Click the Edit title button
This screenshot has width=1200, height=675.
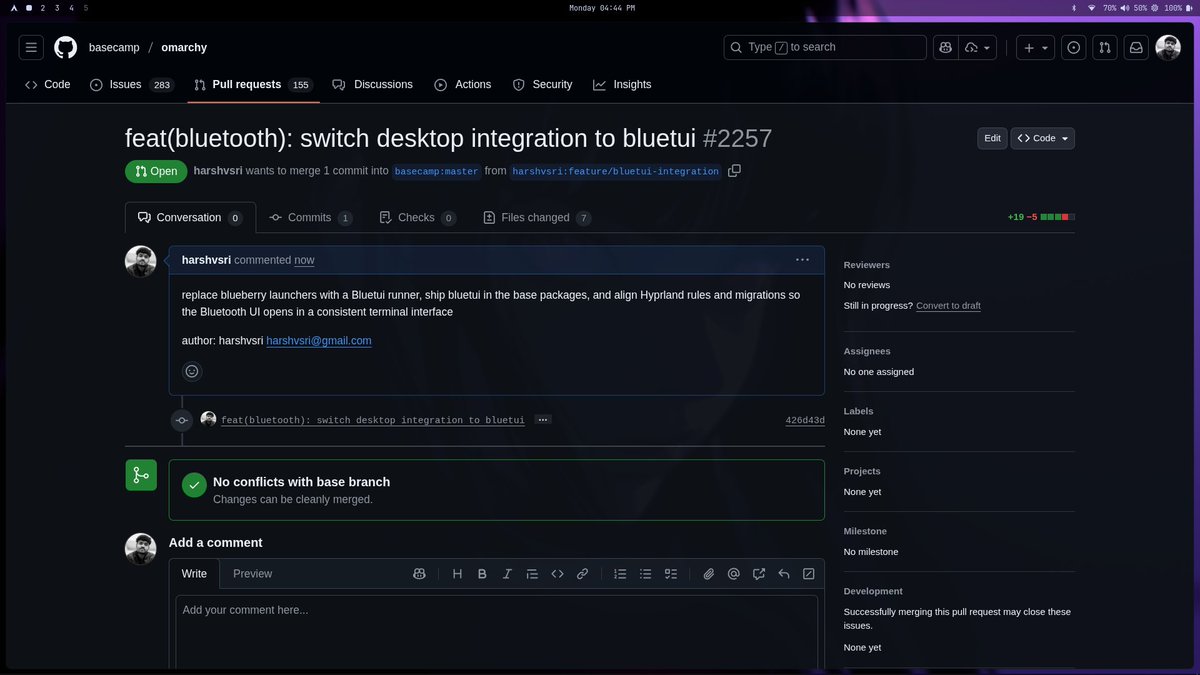pyautogui.click(x=992, y=138)
